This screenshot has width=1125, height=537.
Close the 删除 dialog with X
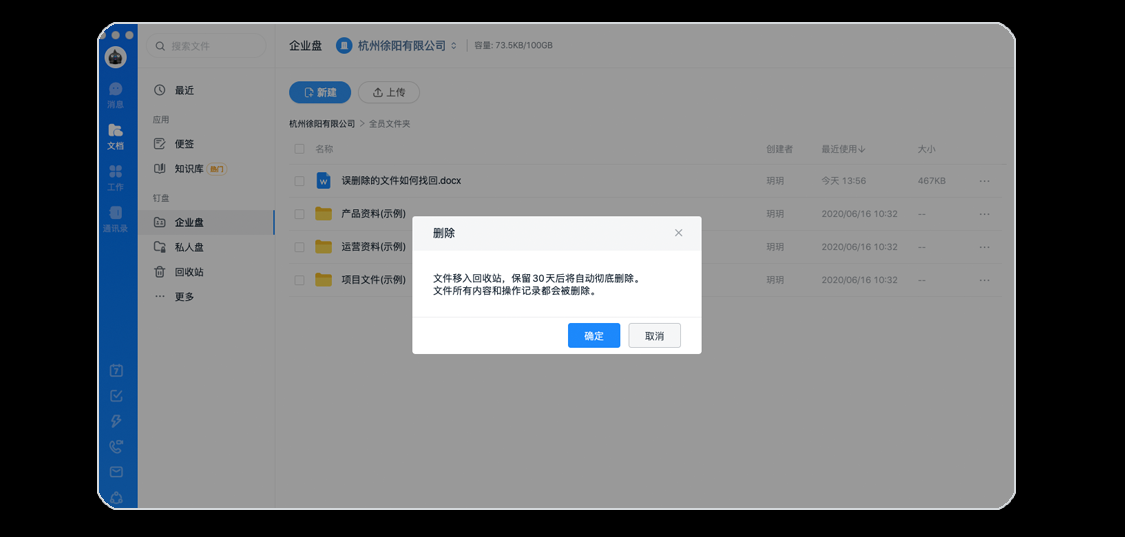(x=678, y=233)
